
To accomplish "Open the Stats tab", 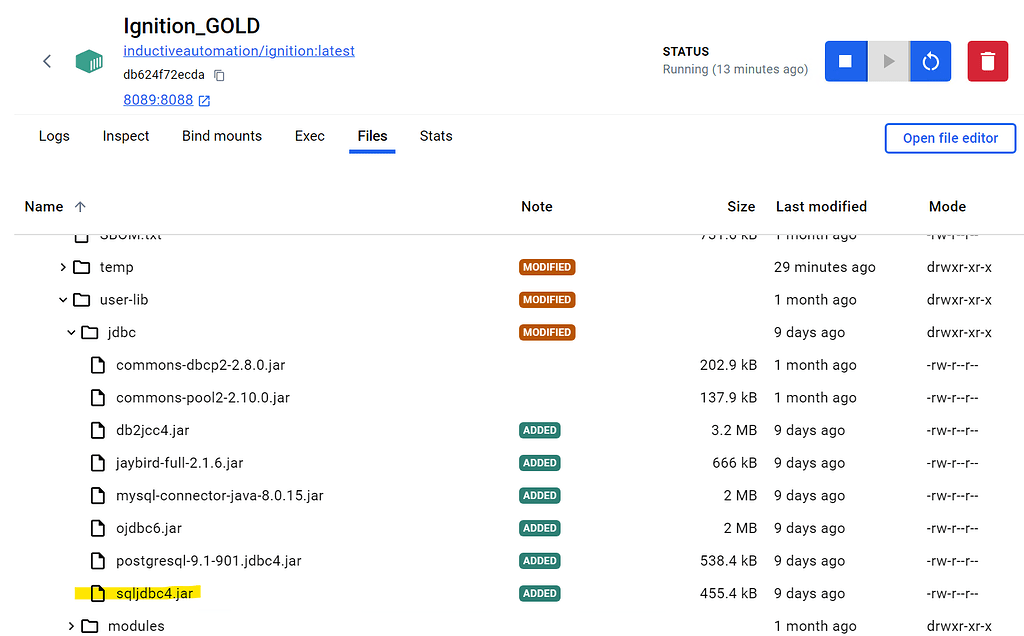I will (436, 136).
